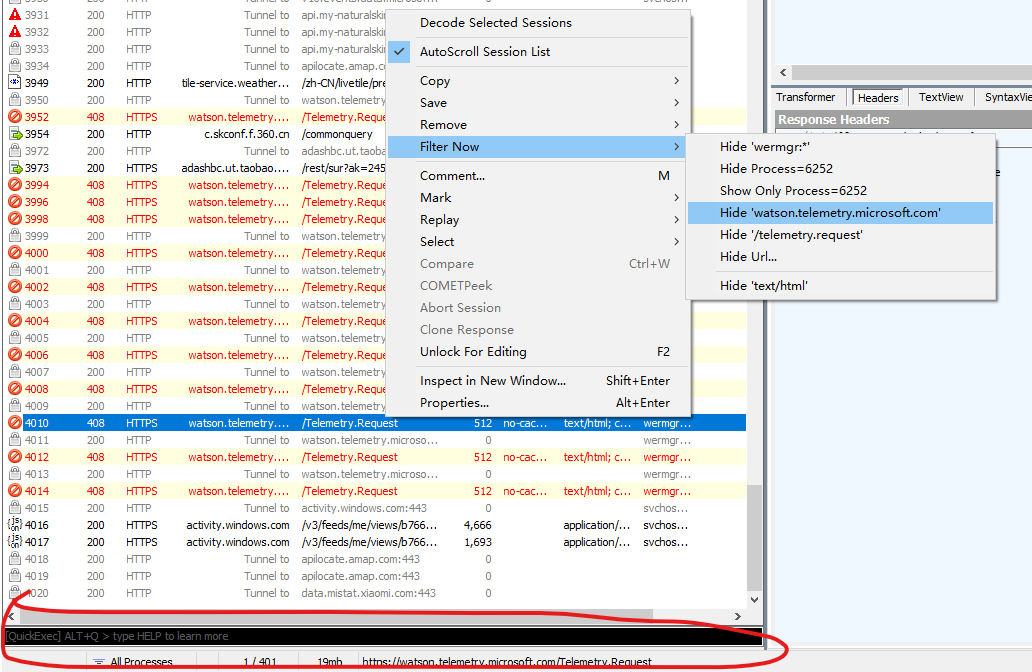Click the warning icon of session 3931
Image resolution: width=1032 pixels, height=672 pixels.
click(14, 14)
